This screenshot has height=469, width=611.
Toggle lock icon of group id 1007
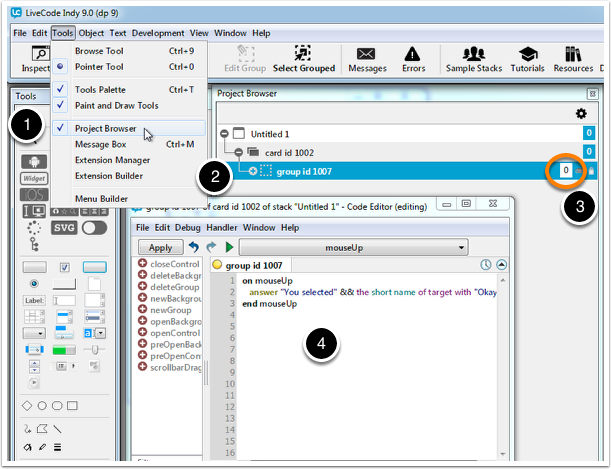click(x=592, y=171)
